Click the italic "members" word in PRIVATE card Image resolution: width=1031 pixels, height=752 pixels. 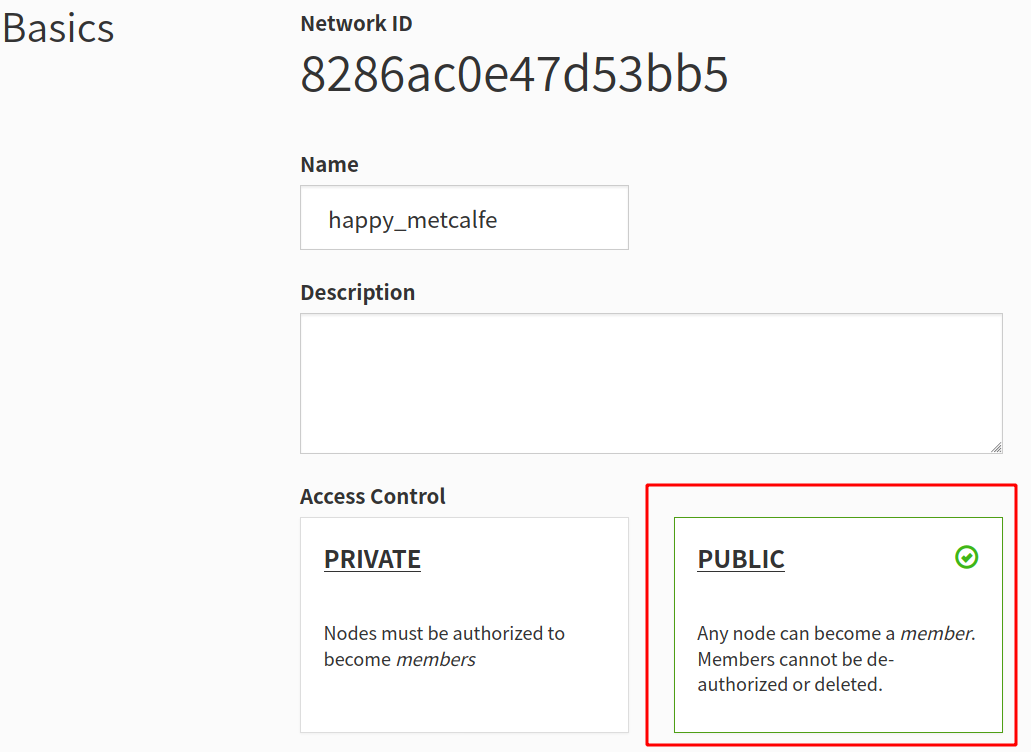point(436,659)
